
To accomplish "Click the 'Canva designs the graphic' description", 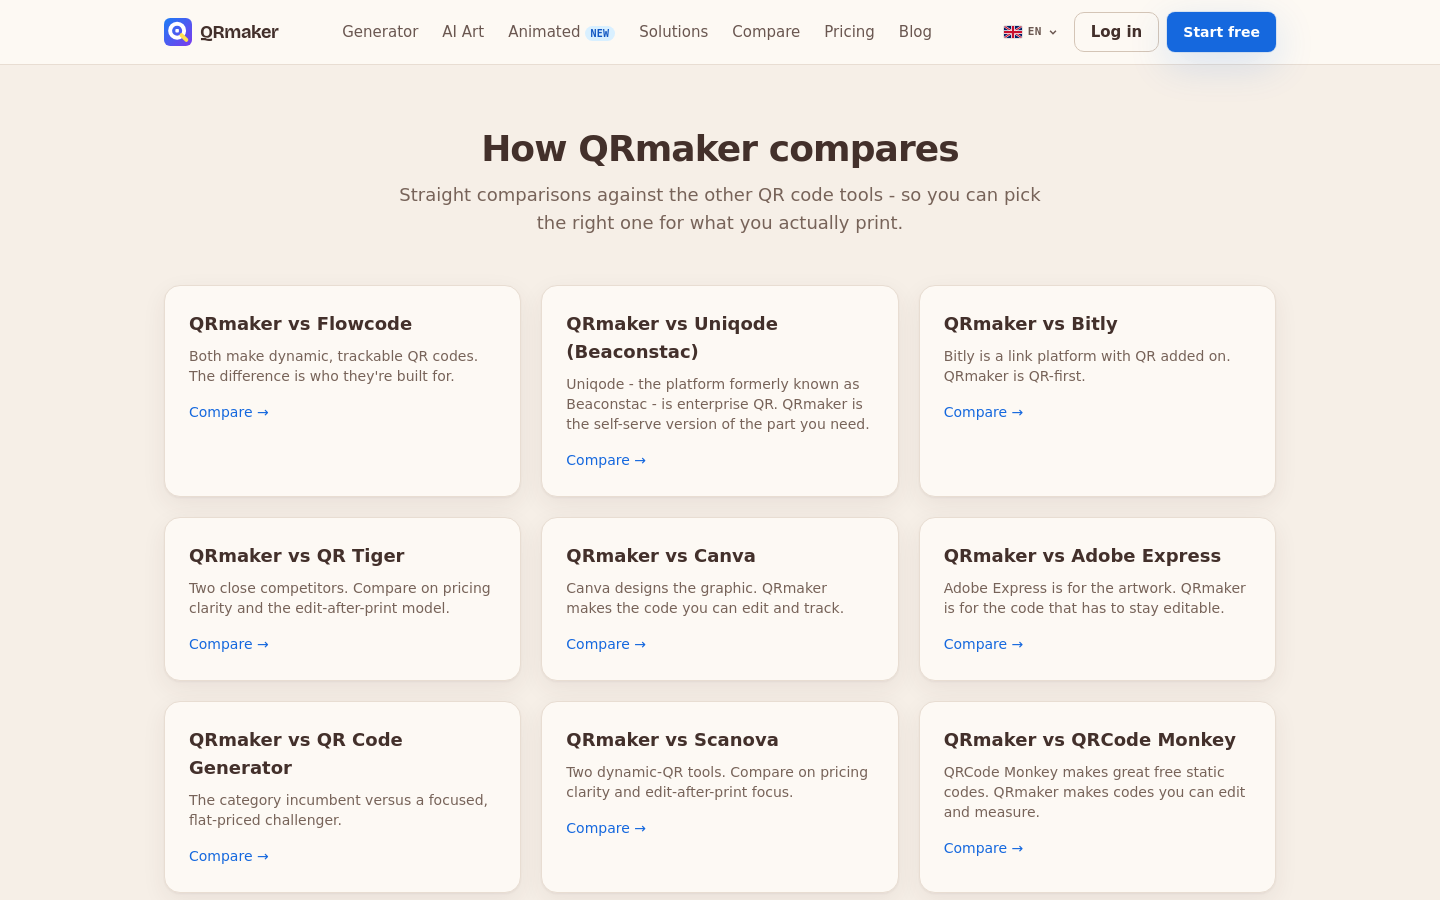I will click(x=705, y=598).
